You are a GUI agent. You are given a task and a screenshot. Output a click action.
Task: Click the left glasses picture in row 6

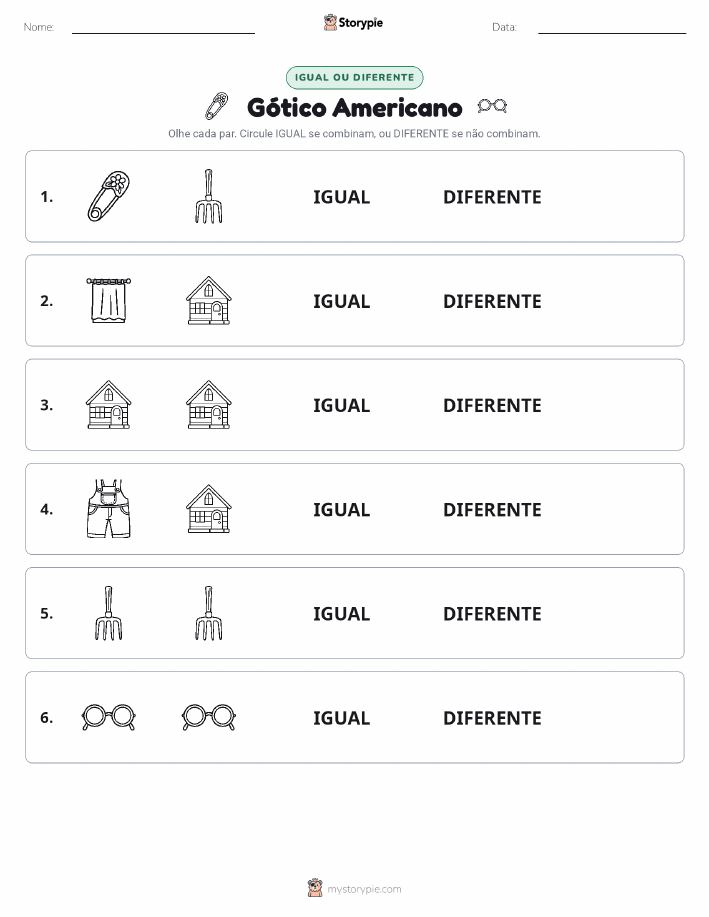109,717
